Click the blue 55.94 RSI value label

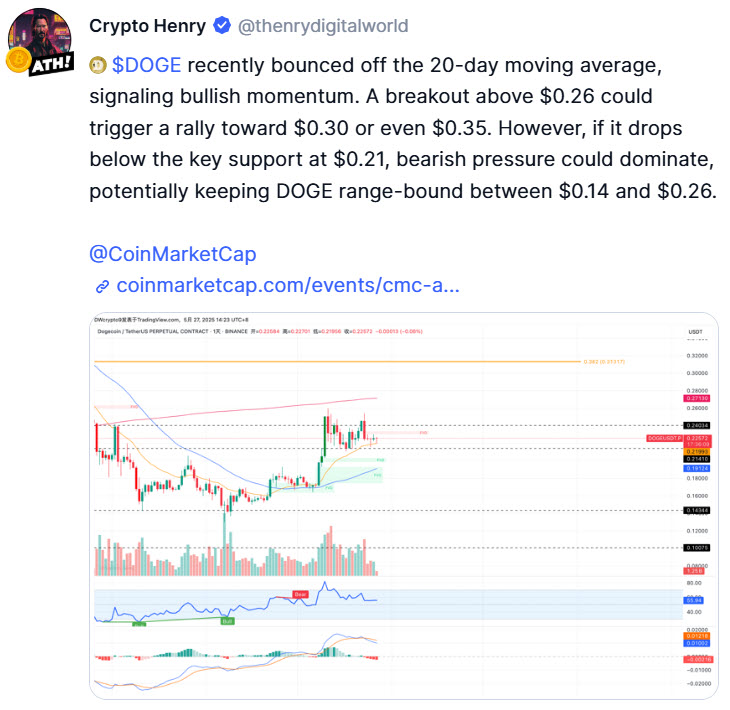(x=694, y=601)
